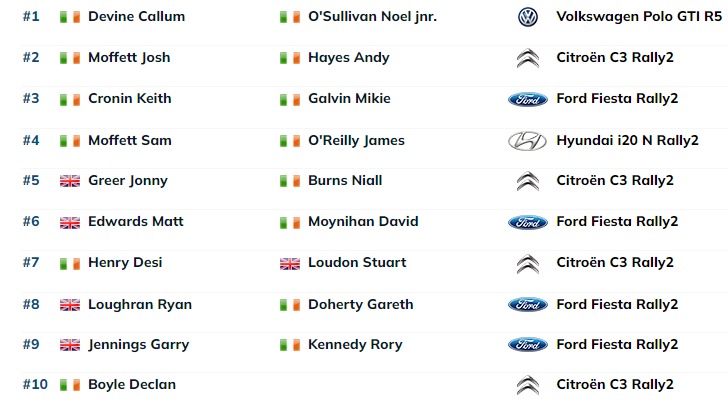Select driver Edwards Matt
Viewport: 728px width, 404px height.
tap(136, 222)
